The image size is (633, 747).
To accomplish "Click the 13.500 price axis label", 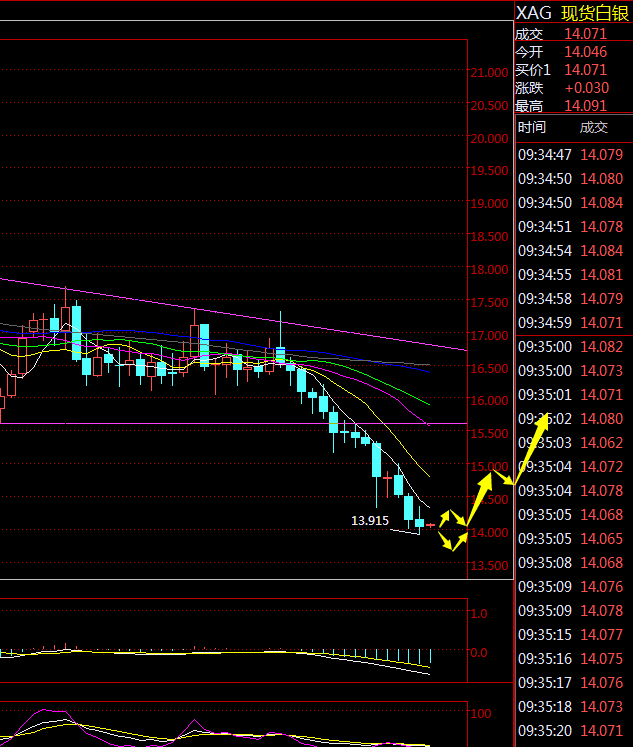I will click(x=490, y=566).
